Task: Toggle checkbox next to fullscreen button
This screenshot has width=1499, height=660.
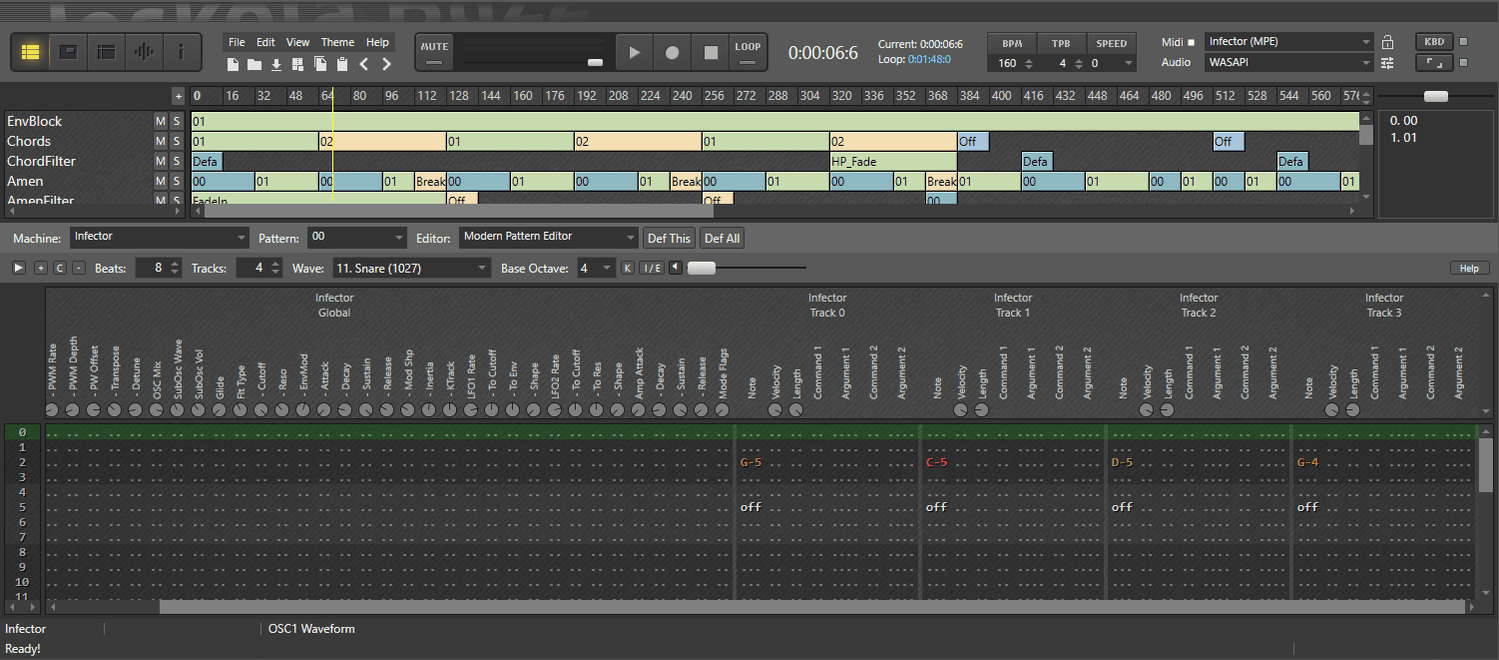Action: [x=1463, y=62]
